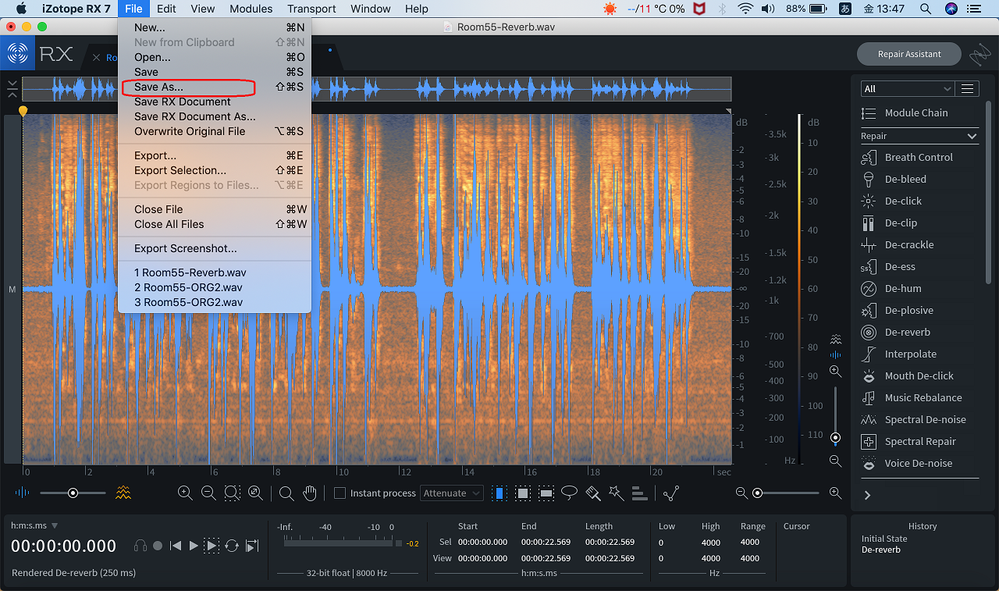Open the Breath Control module
The width and height of the screenshot is (999, 591).
(x=919, y=157)
